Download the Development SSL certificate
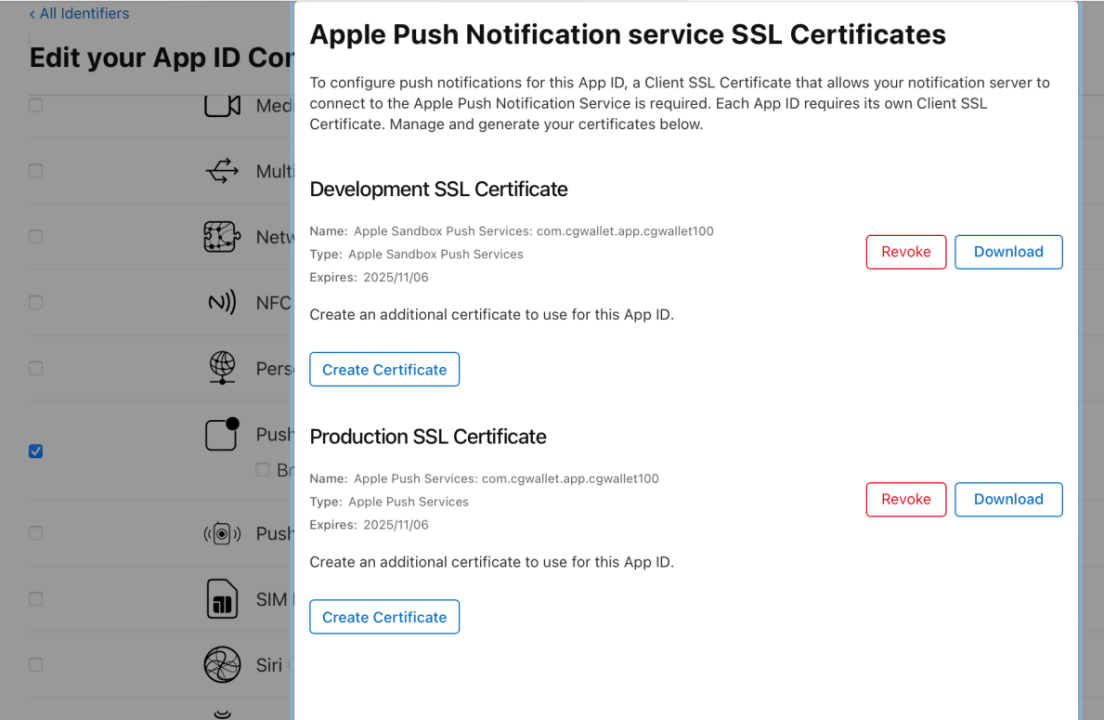 1008,252
